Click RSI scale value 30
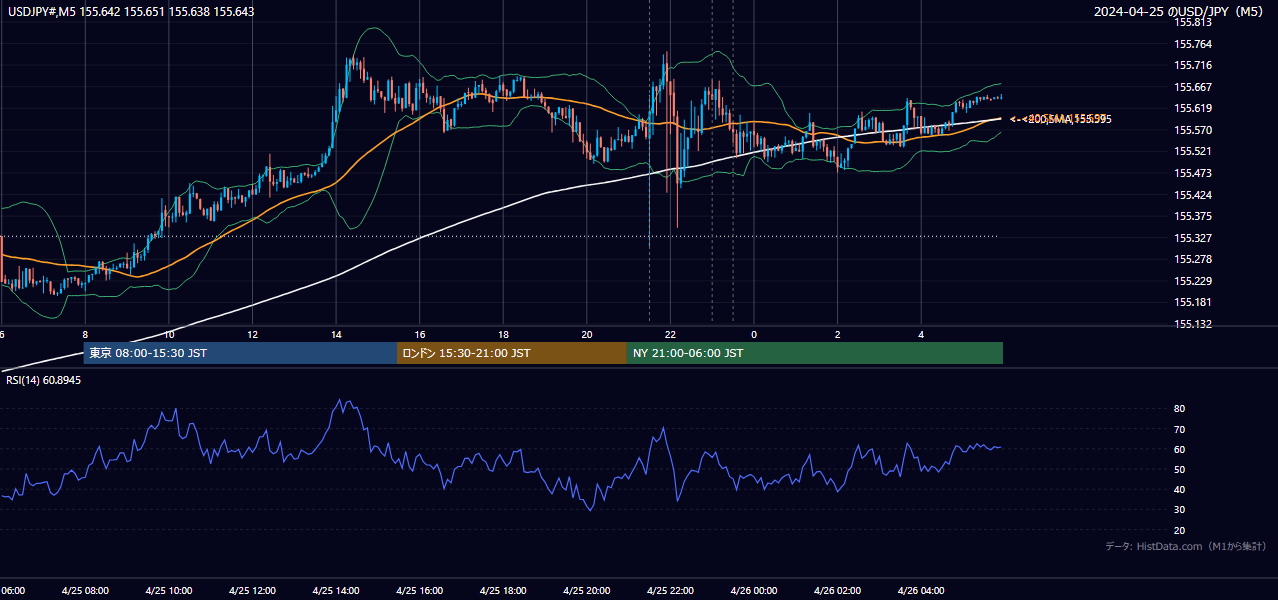This screenshot has width=1278, height=600. tap(1180, 510)
